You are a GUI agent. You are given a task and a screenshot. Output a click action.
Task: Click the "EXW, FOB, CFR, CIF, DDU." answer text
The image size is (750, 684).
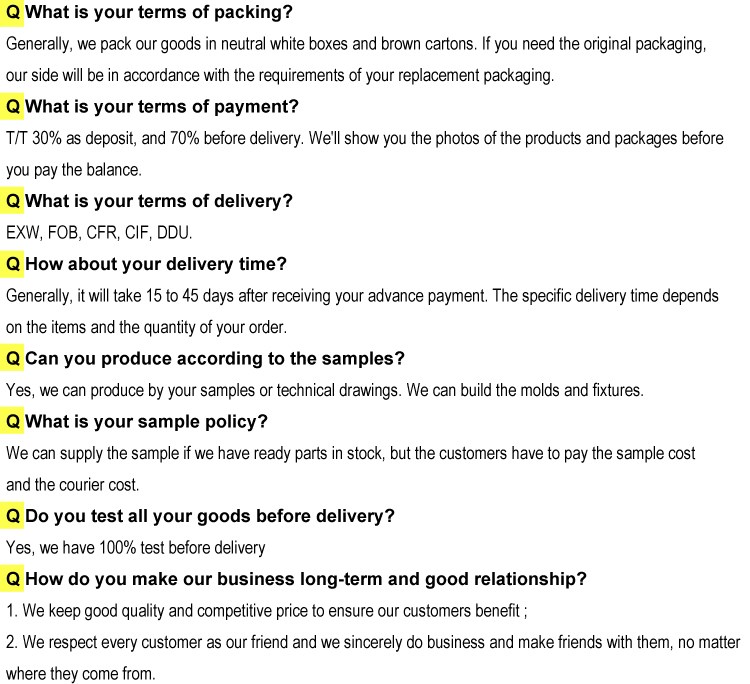99,232
